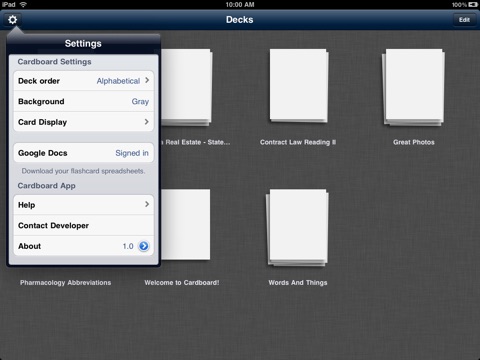
Task: Click the Edit button
Action: point(464,20)
